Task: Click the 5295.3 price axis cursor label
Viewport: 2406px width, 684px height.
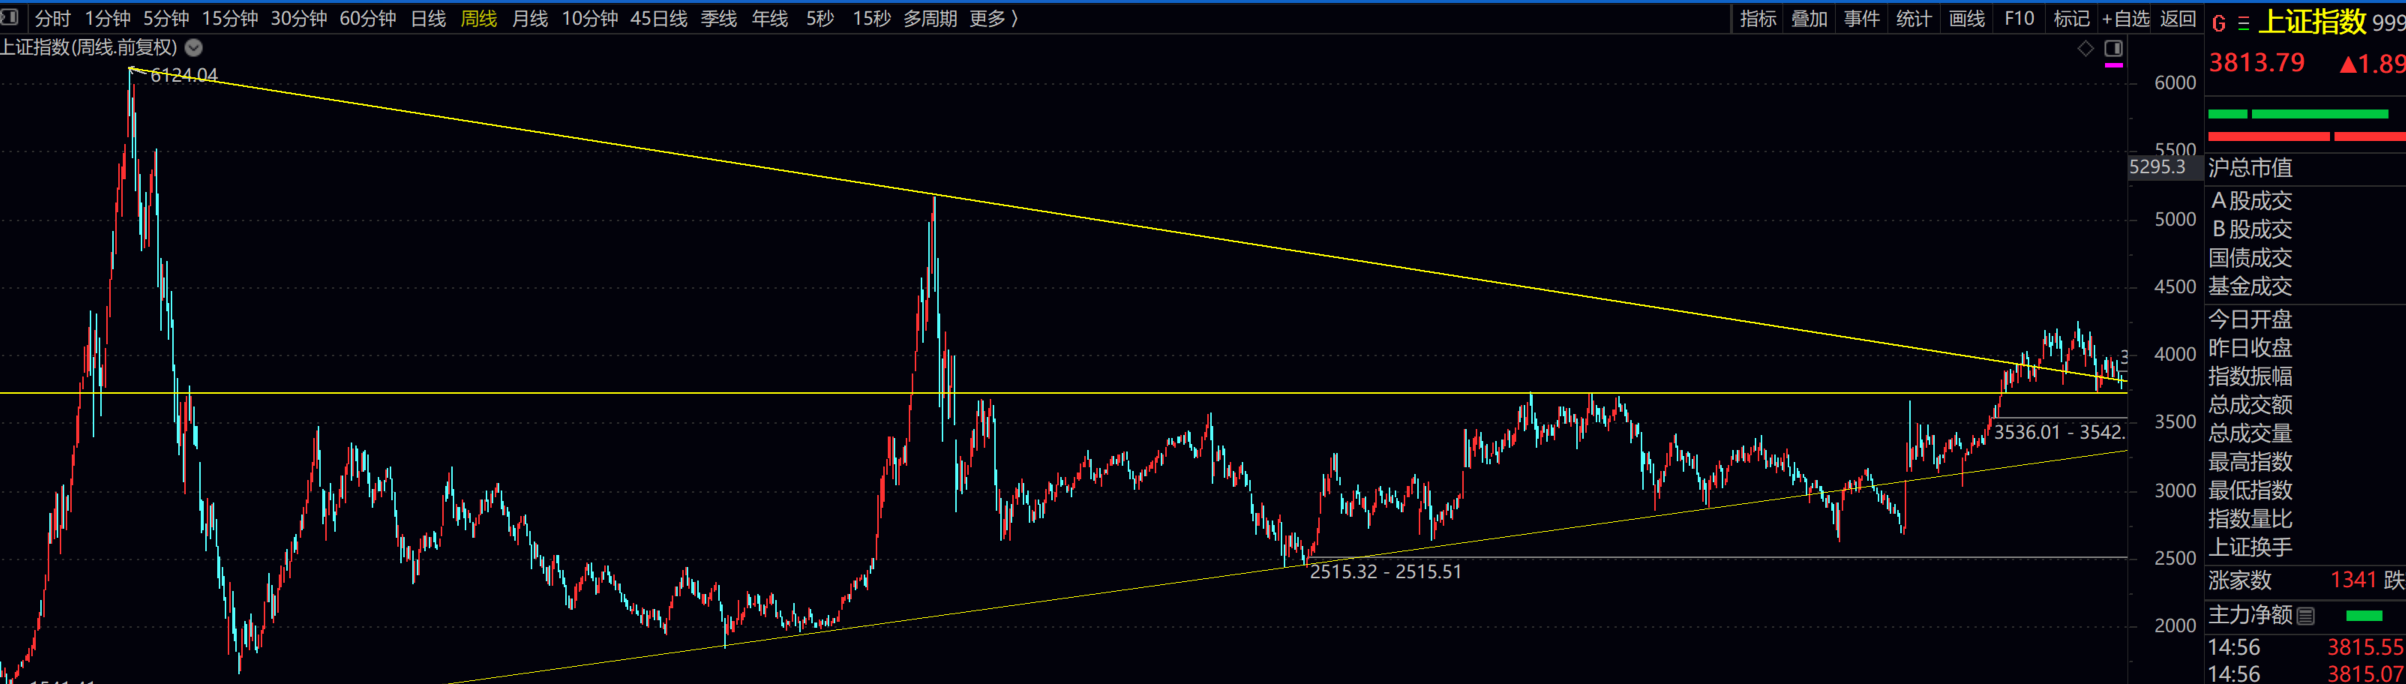Action: [2158, 167]
